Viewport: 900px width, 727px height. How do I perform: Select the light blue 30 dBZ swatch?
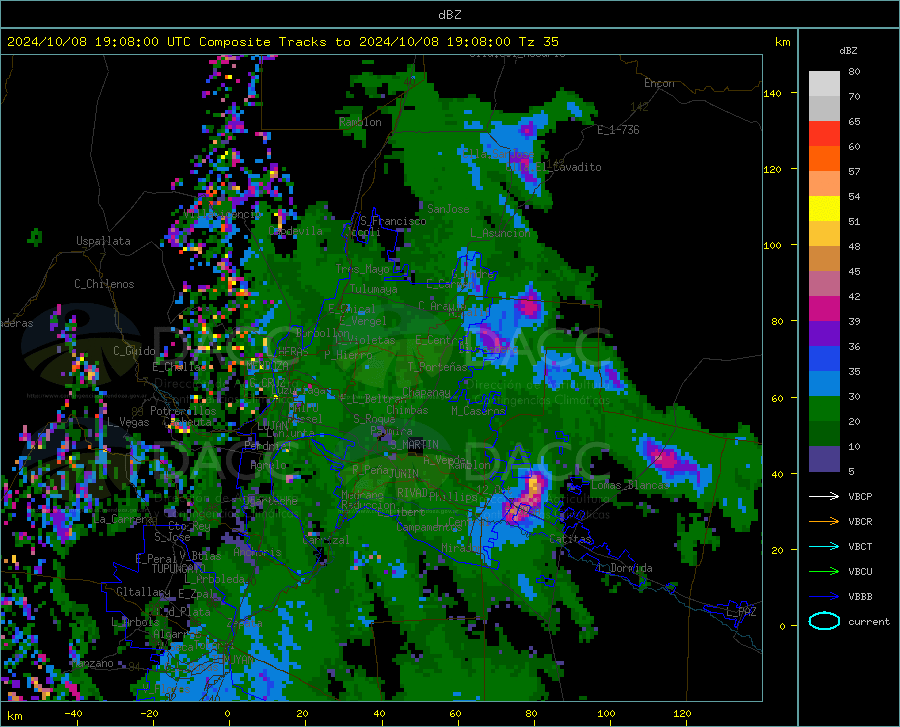824,384
